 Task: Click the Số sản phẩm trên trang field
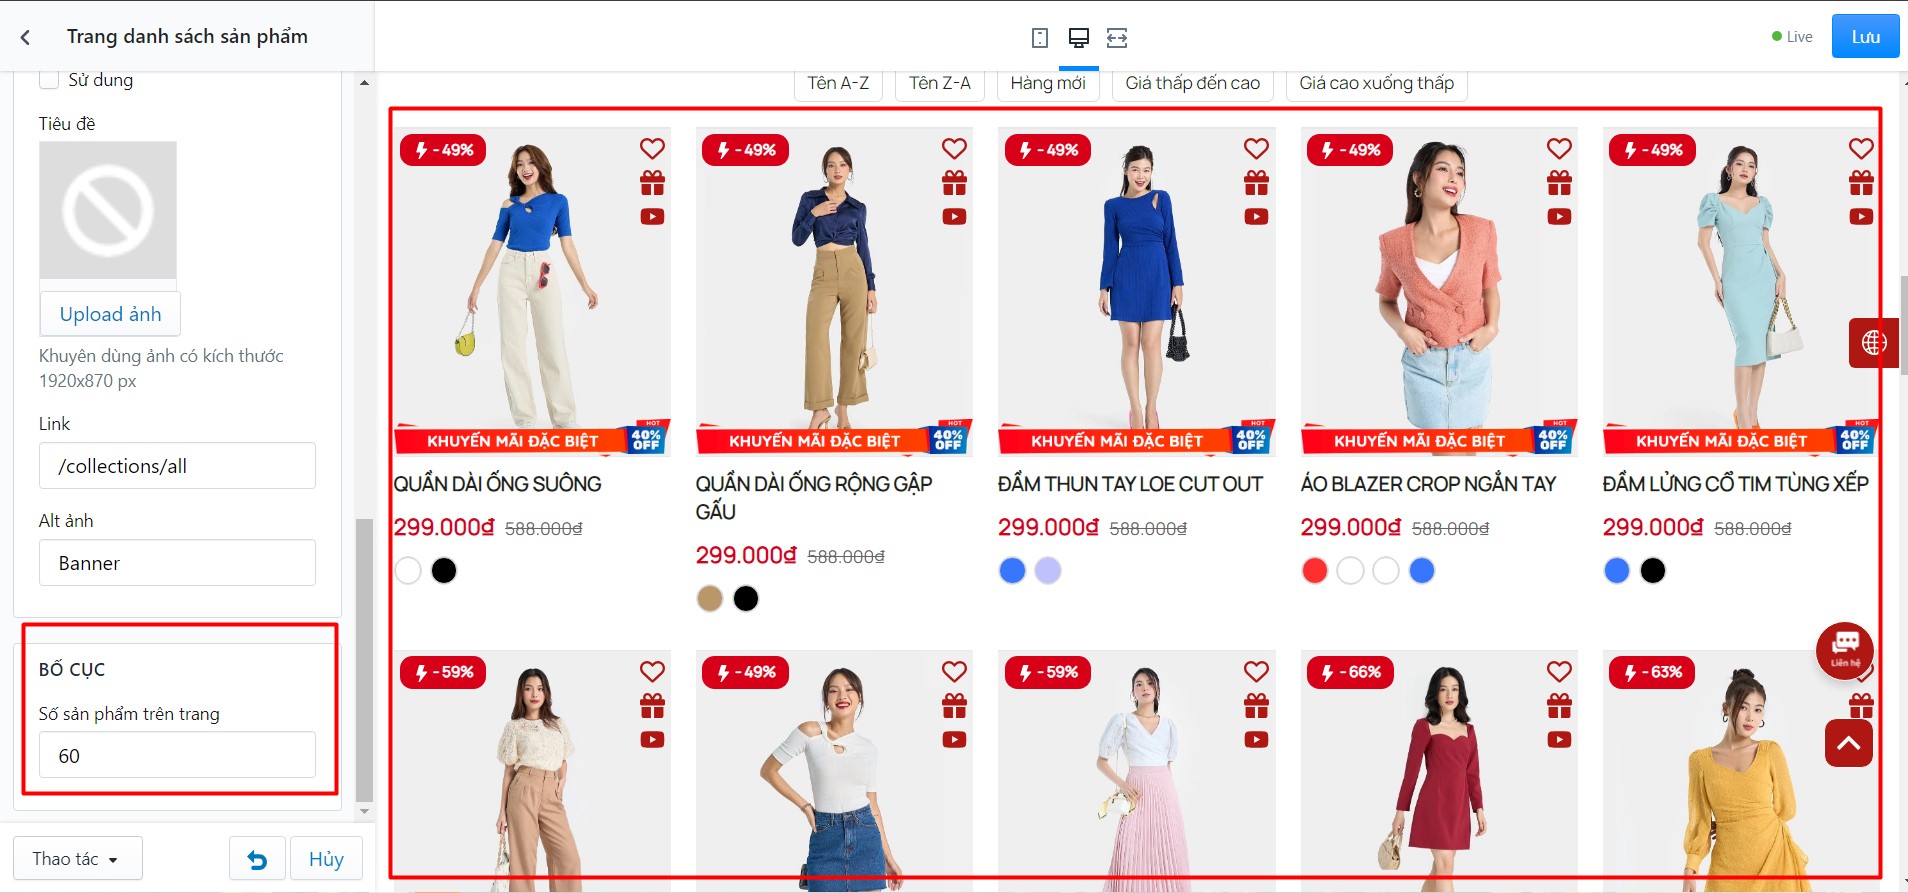click(x=178, y=755)
